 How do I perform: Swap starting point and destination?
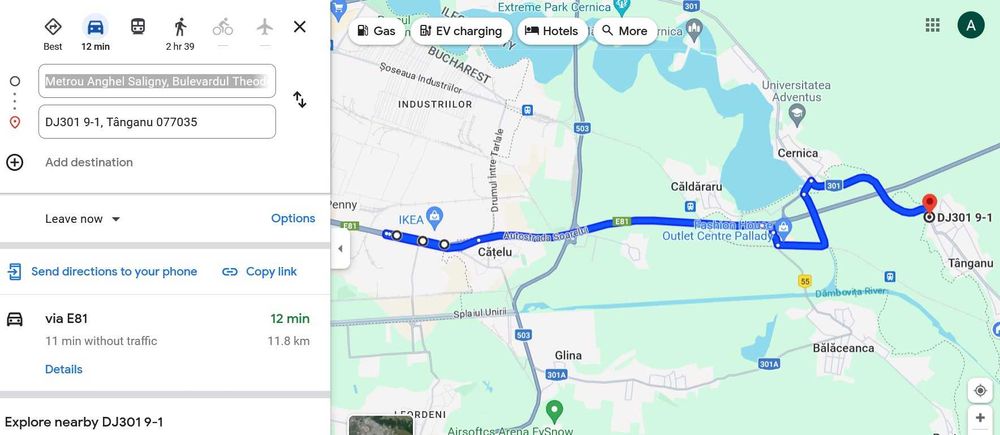point(300,100)
